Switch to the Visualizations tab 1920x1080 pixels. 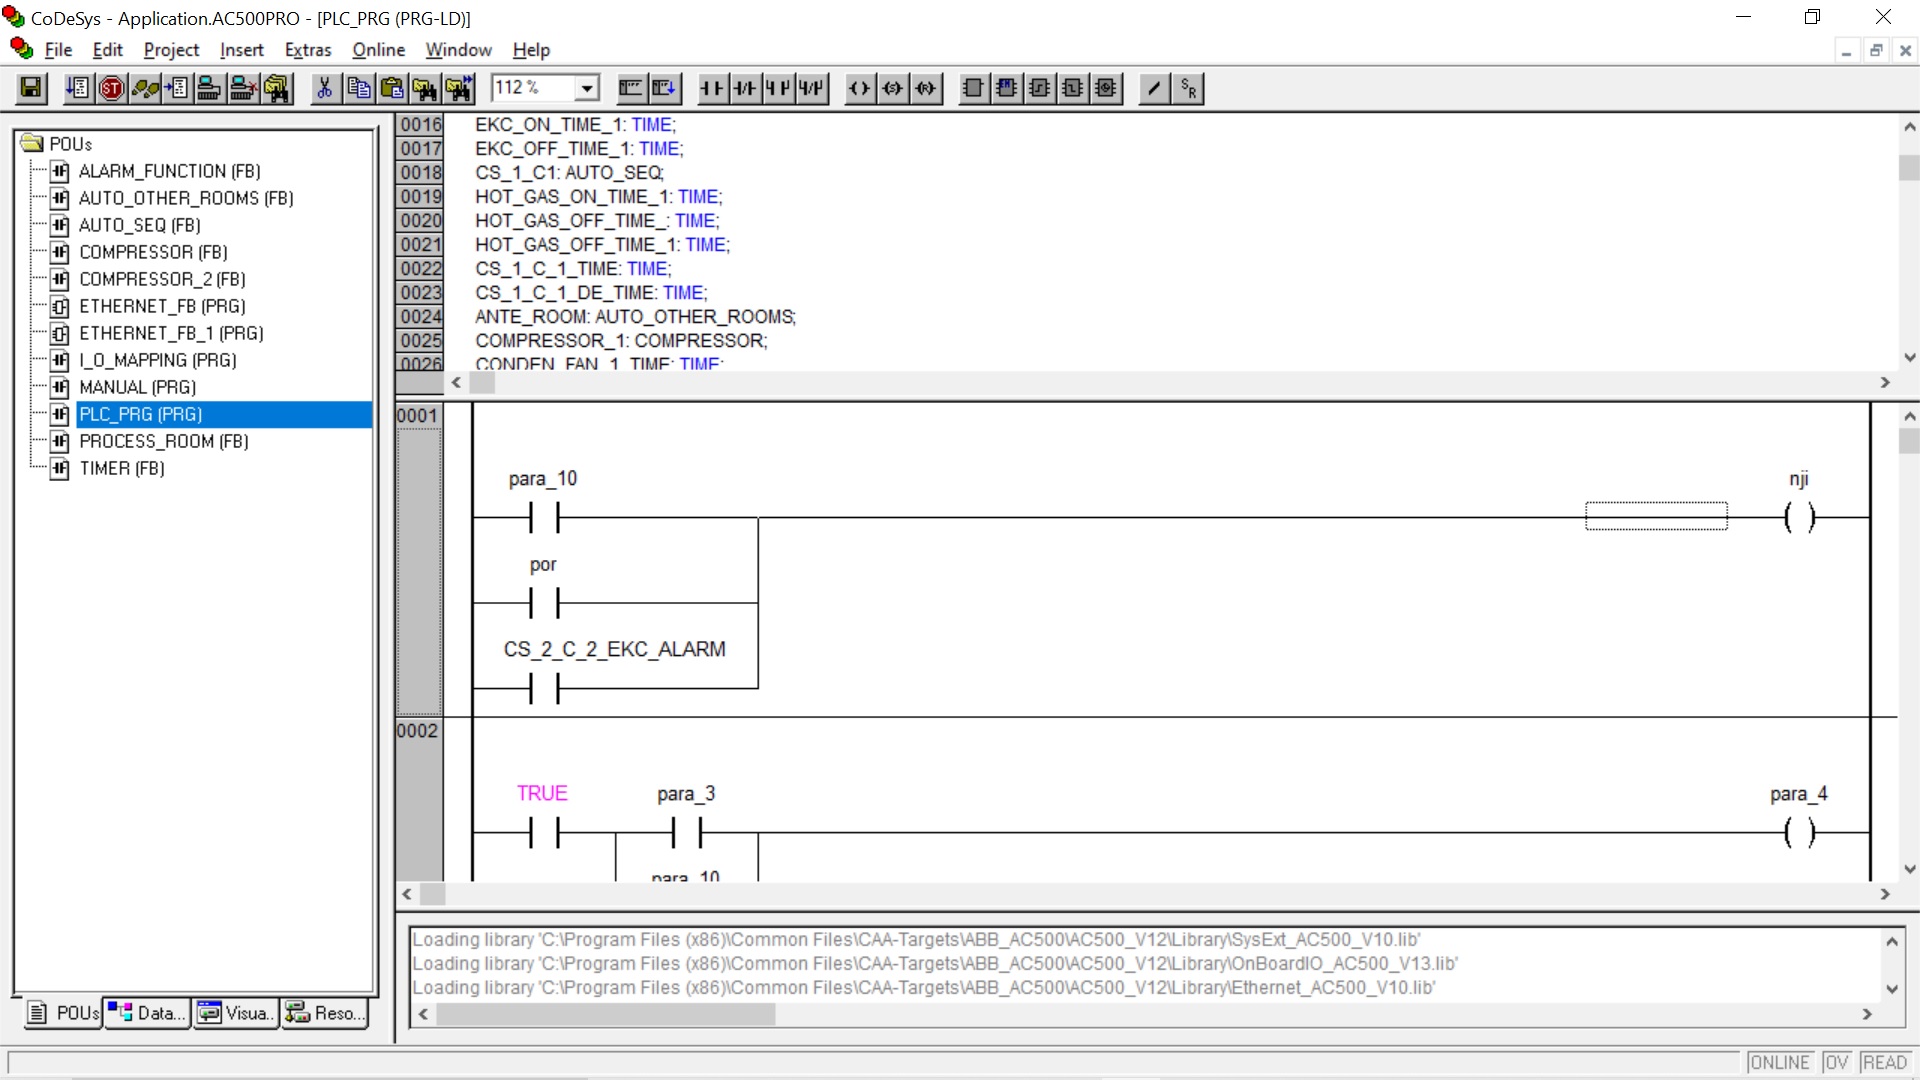pyautogui.click(x=236, y=1013)
